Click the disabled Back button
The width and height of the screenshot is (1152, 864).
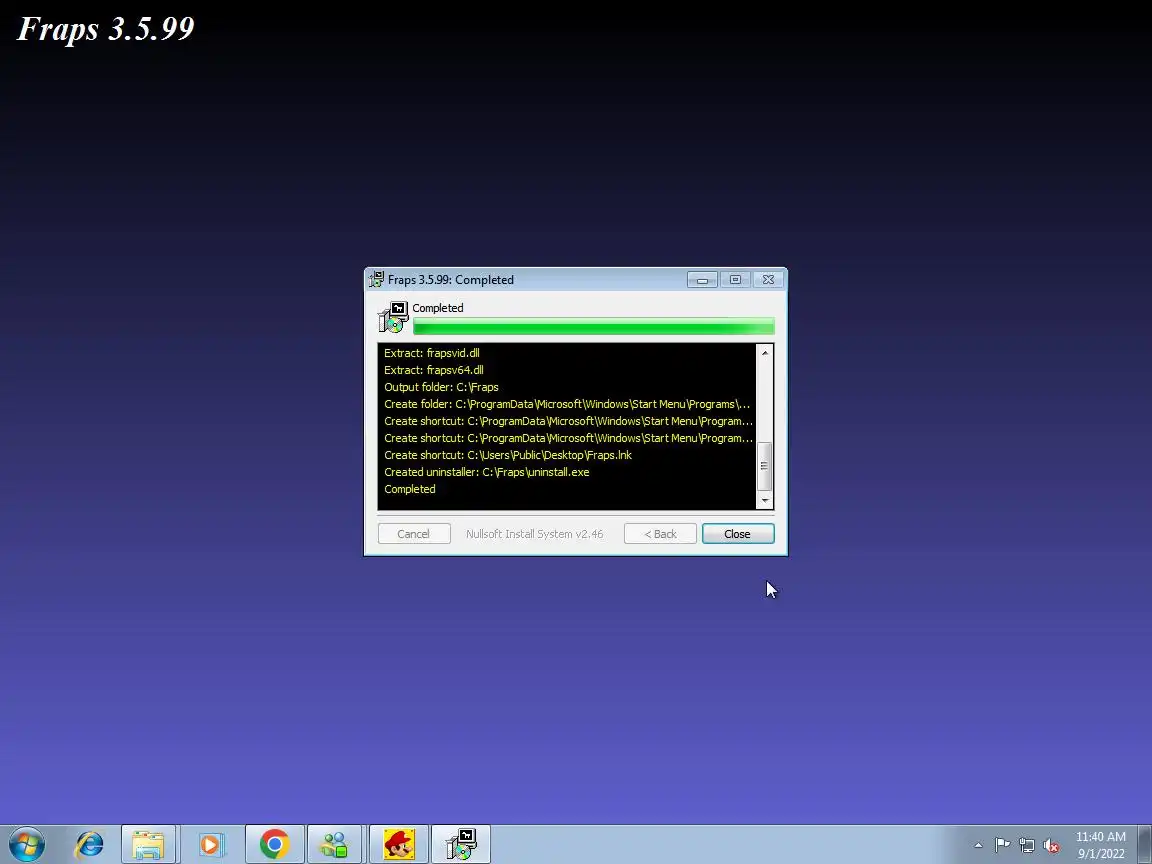coord(660,534)
